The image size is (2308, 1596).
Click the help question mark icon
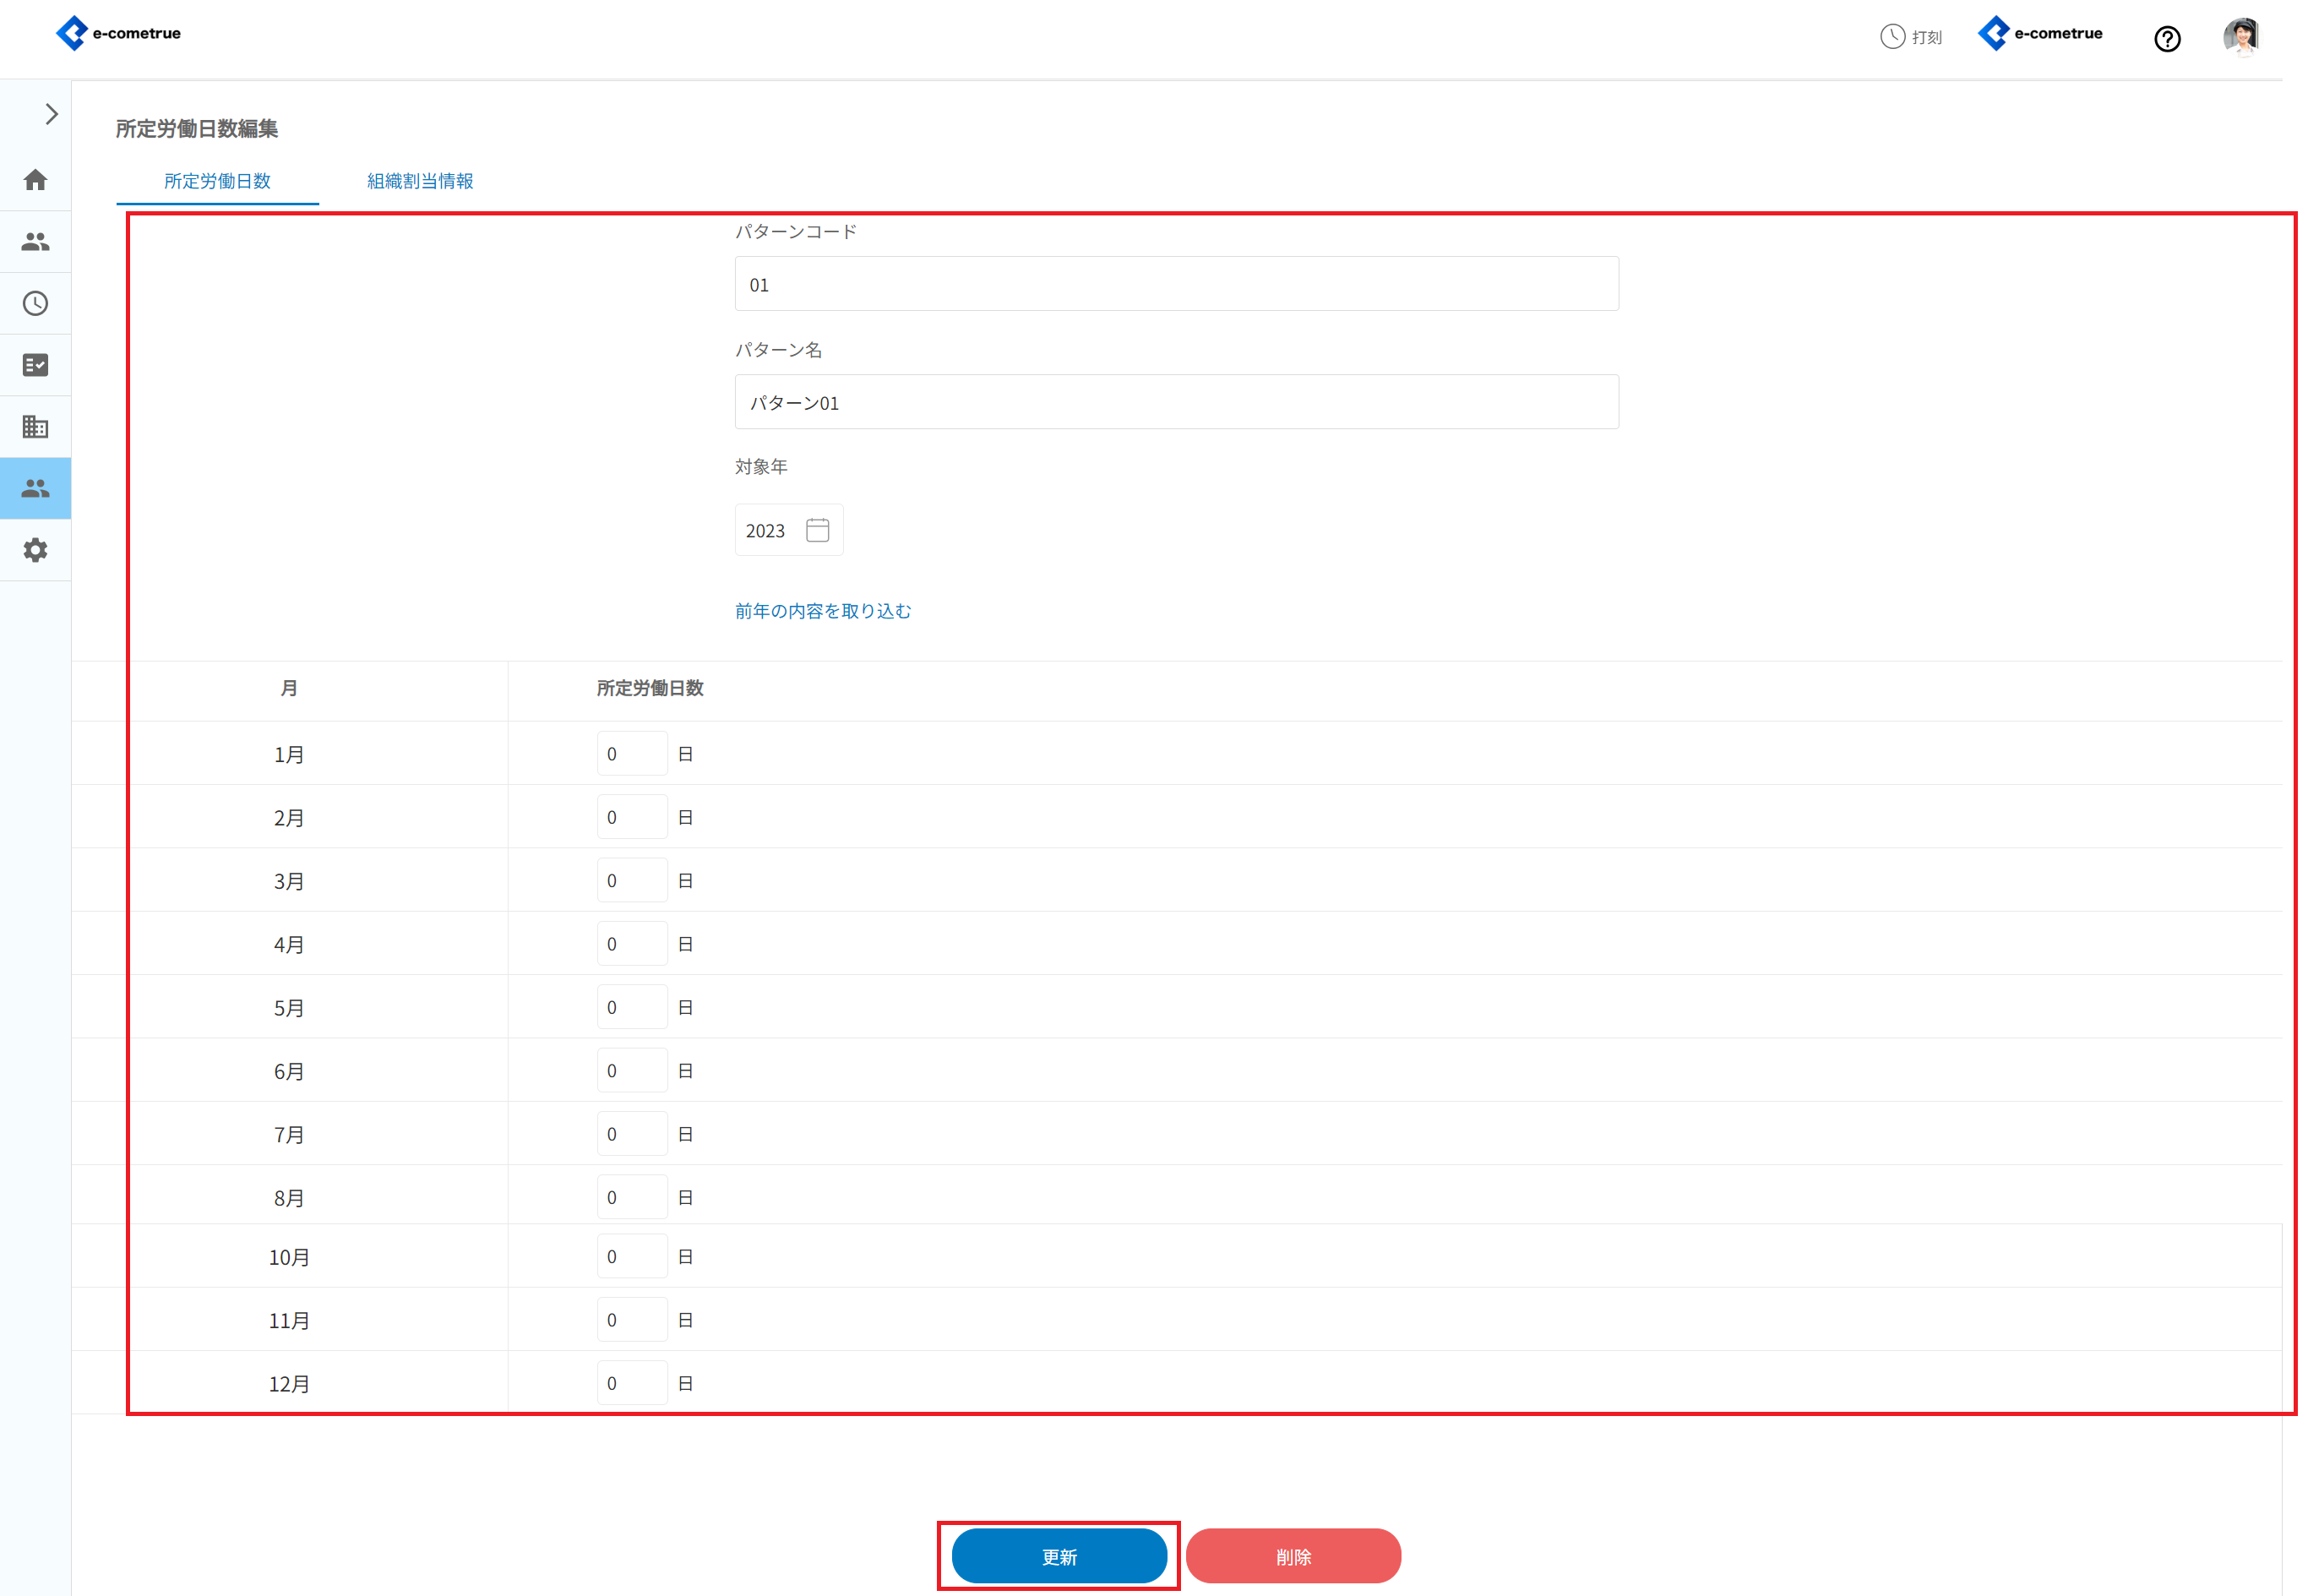tap(2167, 39)
